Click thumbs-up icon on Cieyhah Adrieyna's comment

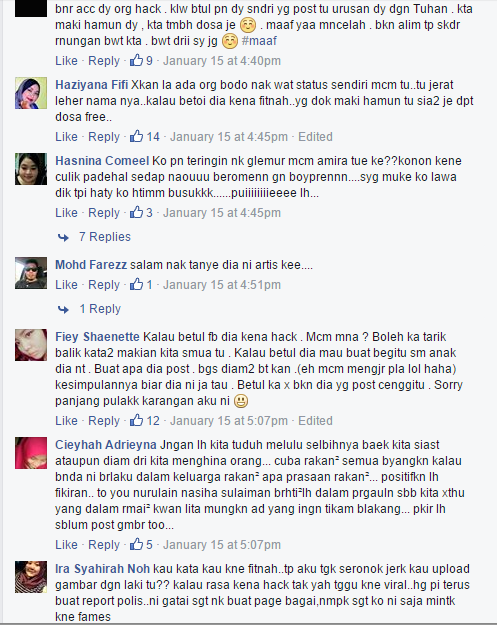tap(136, 544)
